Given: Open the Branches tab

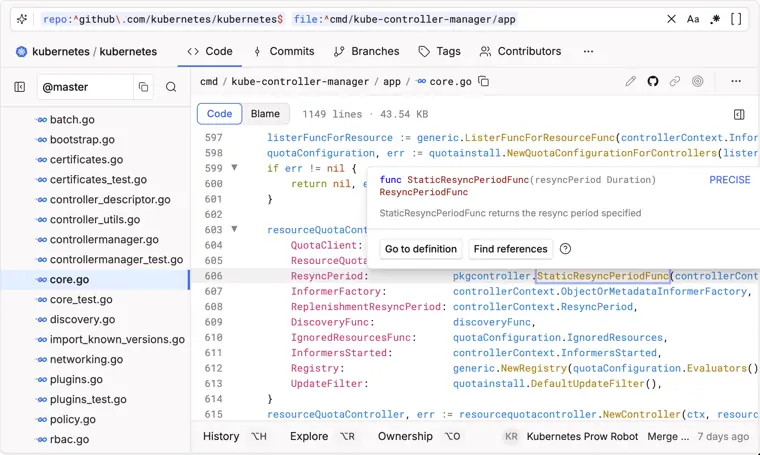Looking at the screenshot, I should (x=366, y=51).
